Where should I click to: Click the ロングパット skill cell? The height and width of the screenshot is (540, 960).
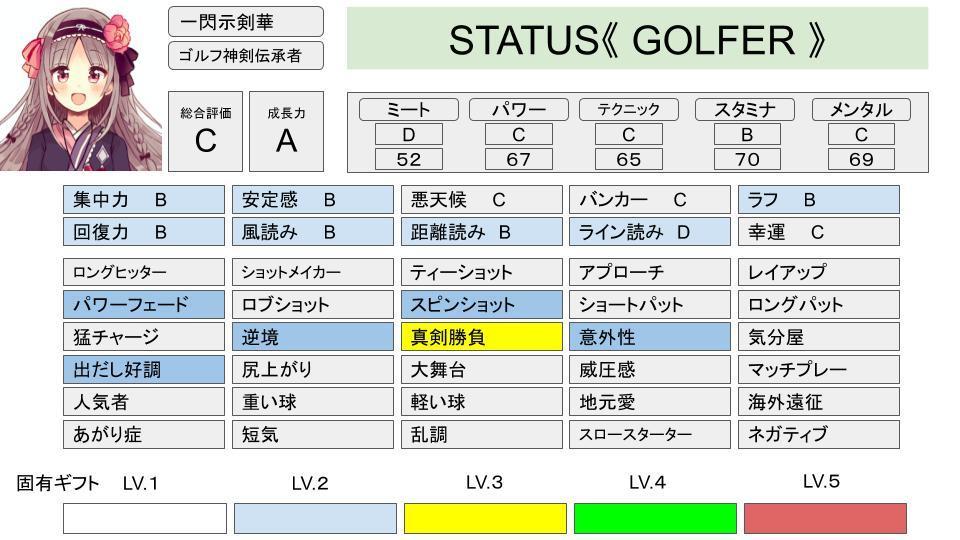818,304
